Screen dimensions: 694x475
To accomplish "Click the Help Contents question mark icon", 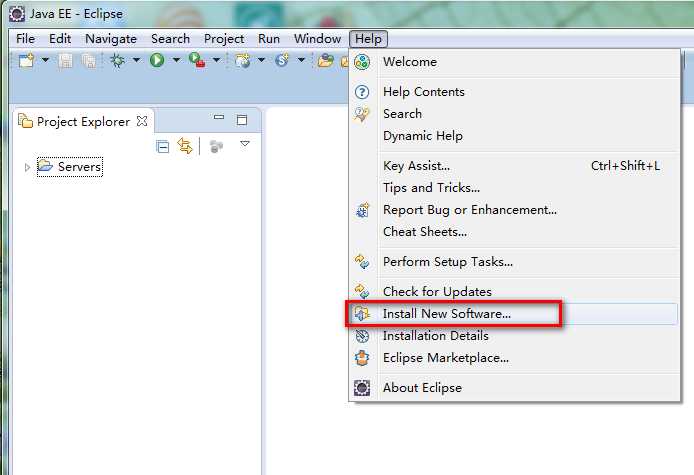I will [362, 92].
